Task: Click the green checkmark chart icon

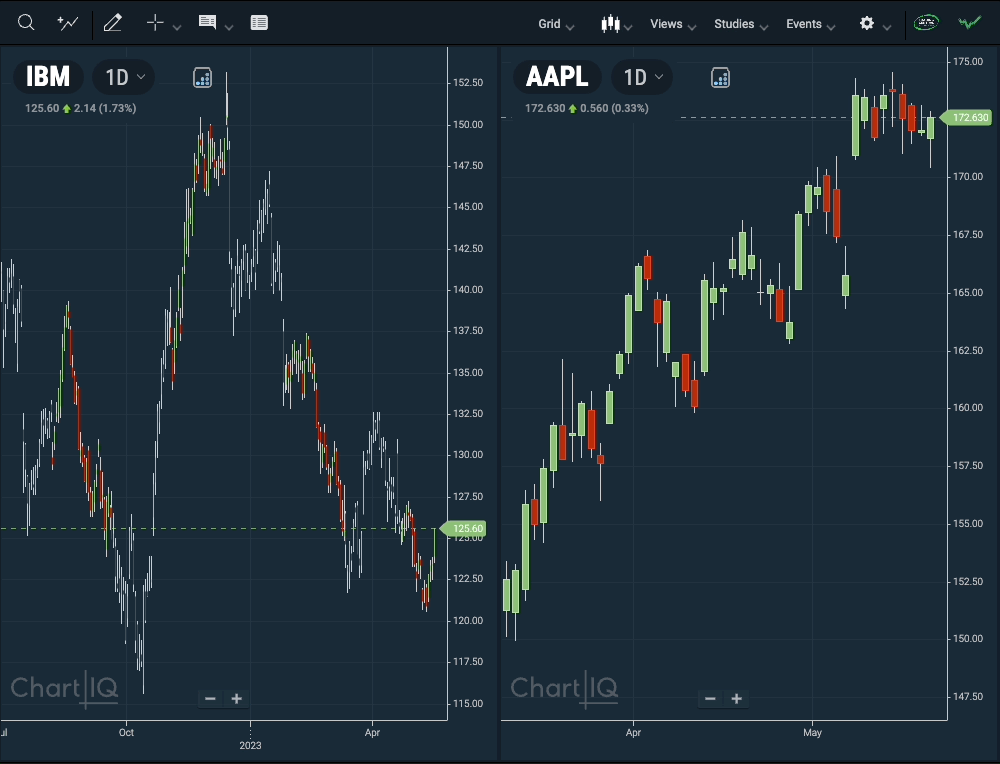Action: click(x=970, y=23)
